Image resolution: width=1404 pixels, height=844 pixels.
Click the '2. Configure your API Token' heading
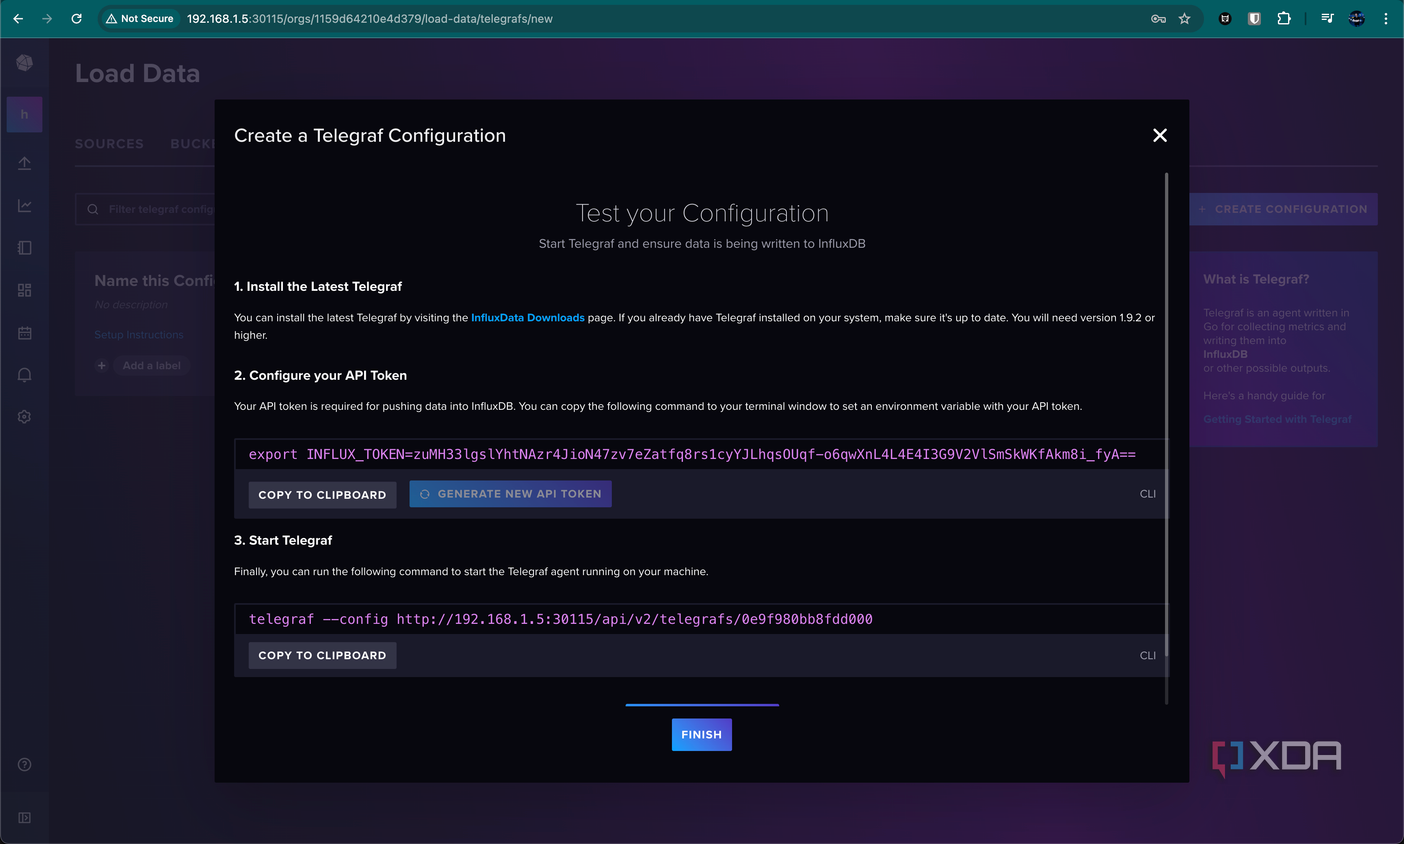(x=320, y=376)
